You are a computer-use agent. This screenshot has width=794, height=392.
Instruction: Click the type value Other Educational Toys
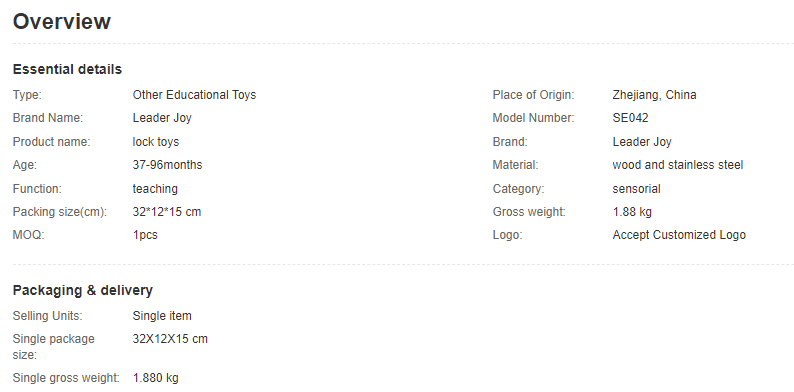(x=194, y=95)
